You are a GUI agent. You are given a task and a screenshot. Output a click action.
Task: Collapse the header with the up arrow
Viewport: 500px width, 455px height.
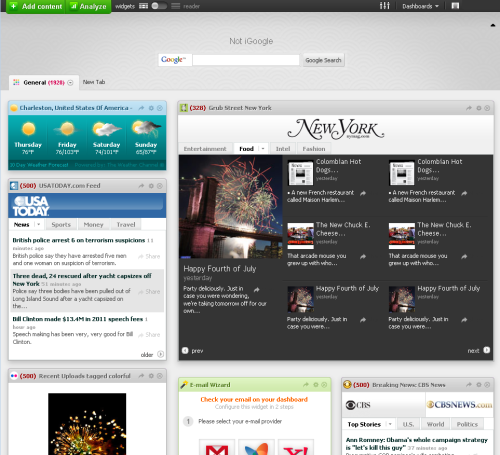pos(493,25)
